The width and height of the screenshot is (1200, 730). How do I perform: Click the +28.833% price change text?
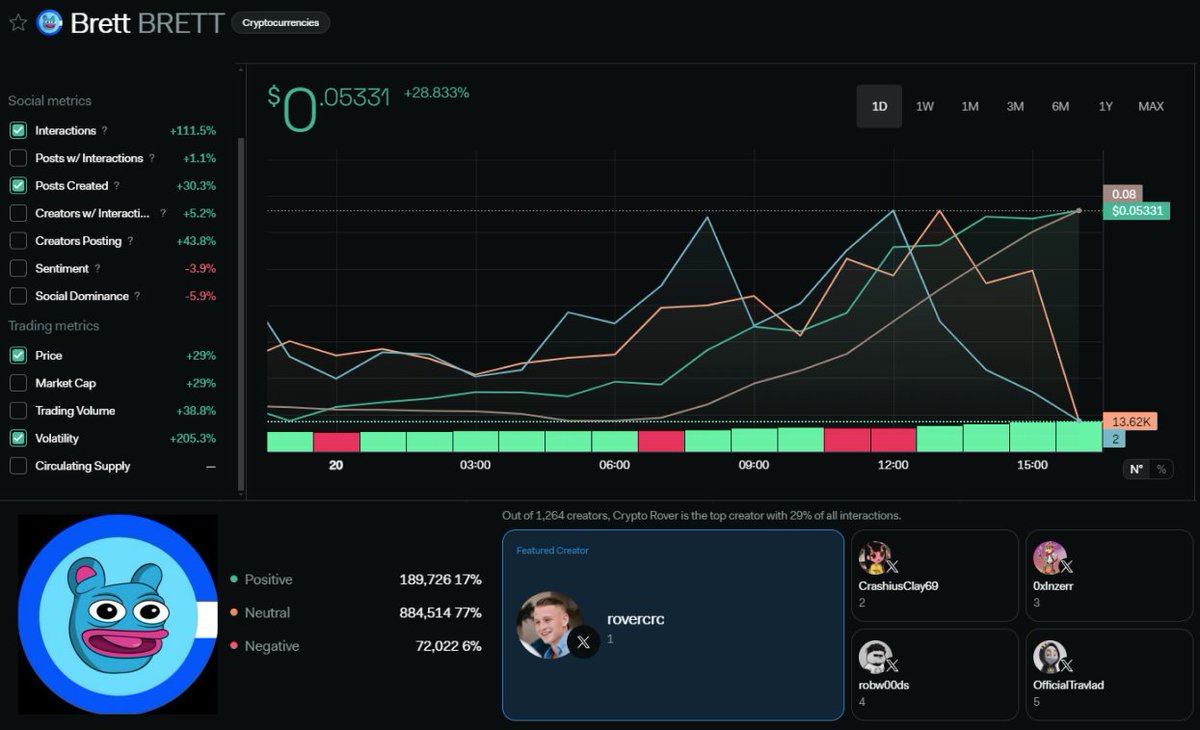[x=436, y=92]
